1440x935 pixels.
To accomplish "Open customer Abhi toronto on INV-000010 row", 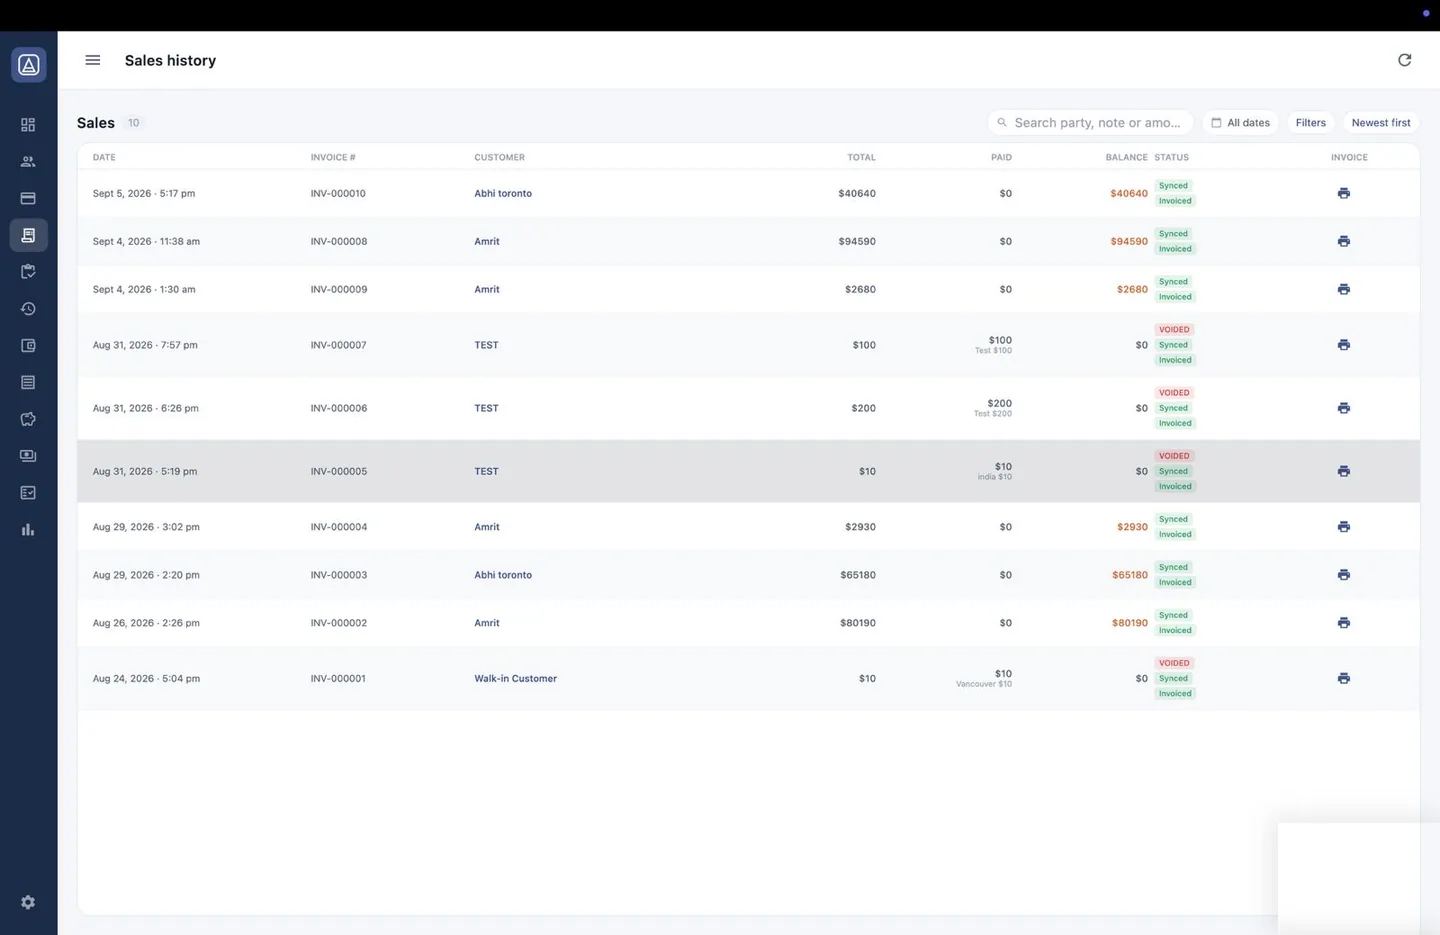I will (503, 193).
